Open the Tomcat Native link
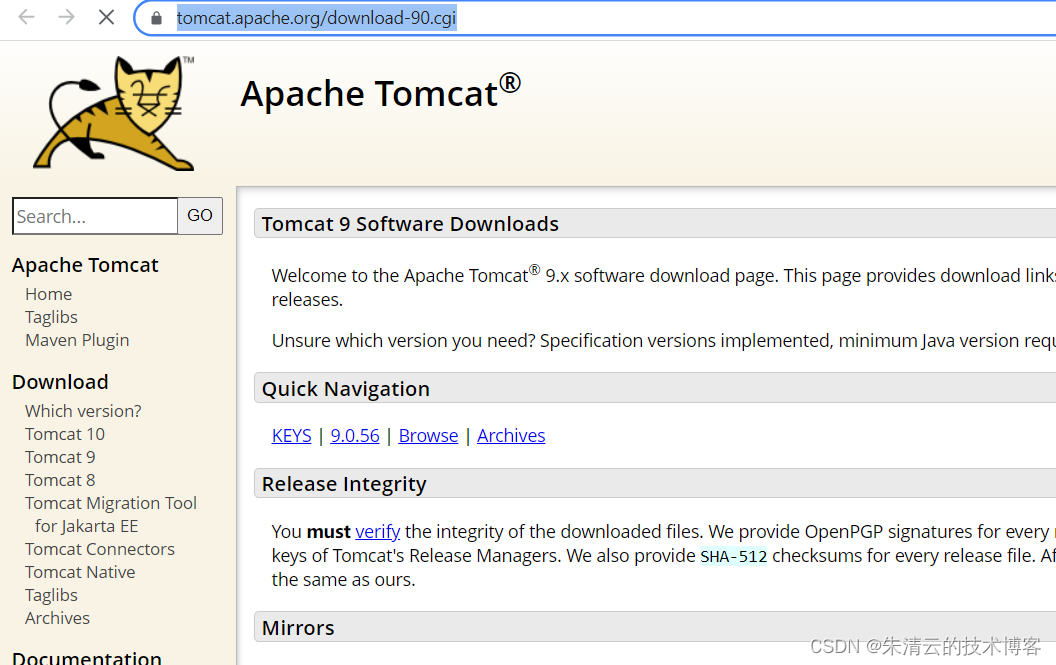Screen dimensions: 1056x665 80,572
